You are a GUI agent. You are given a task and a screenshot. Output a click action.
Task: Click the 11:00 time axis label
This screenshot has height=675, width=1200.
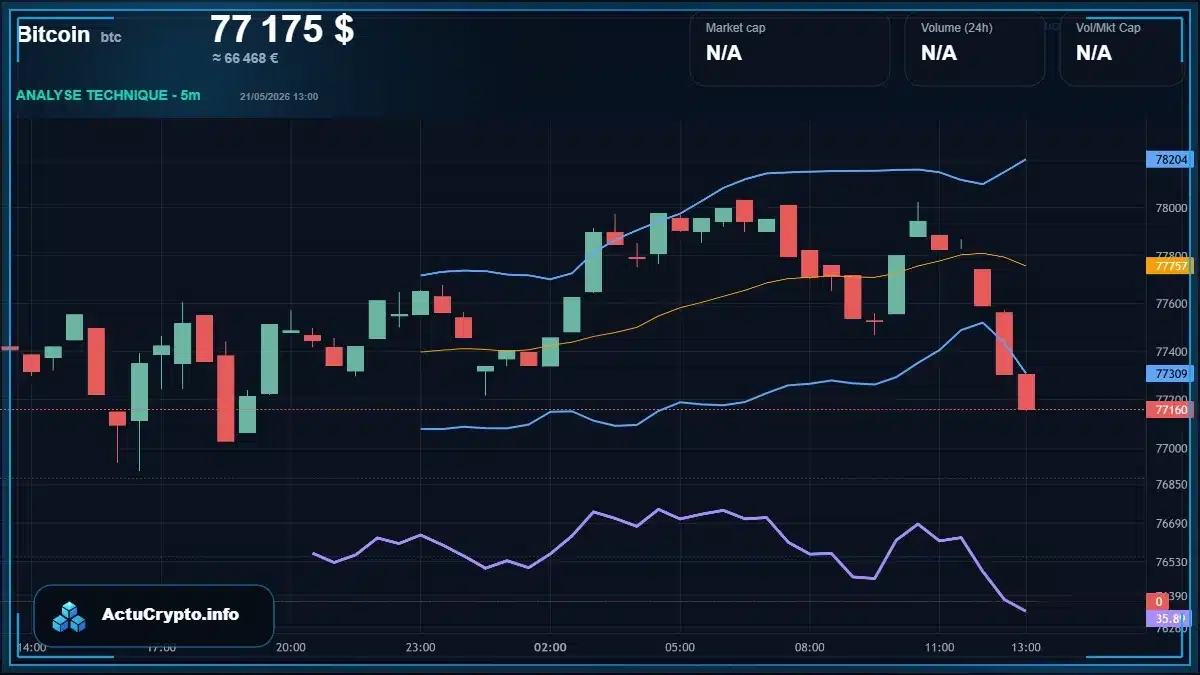(x=939, y=648)
